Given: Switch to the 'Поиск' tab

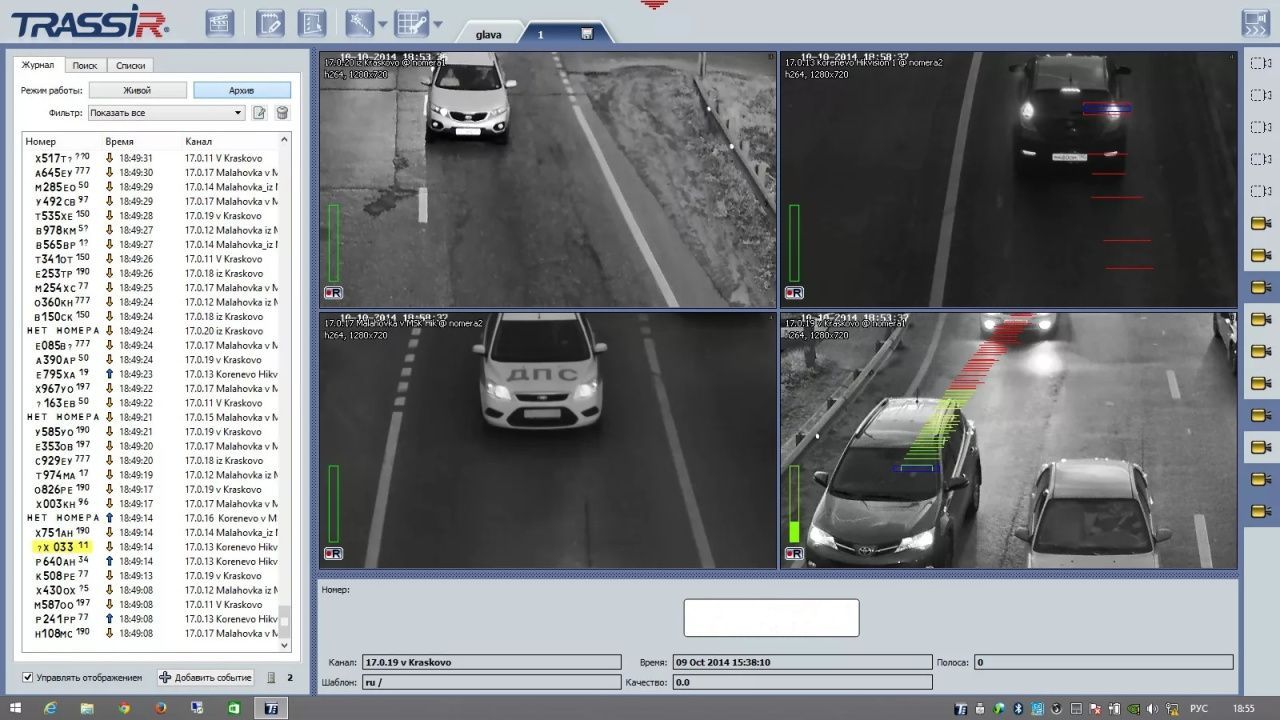Looking at the screenshot, I should (85, 66).
